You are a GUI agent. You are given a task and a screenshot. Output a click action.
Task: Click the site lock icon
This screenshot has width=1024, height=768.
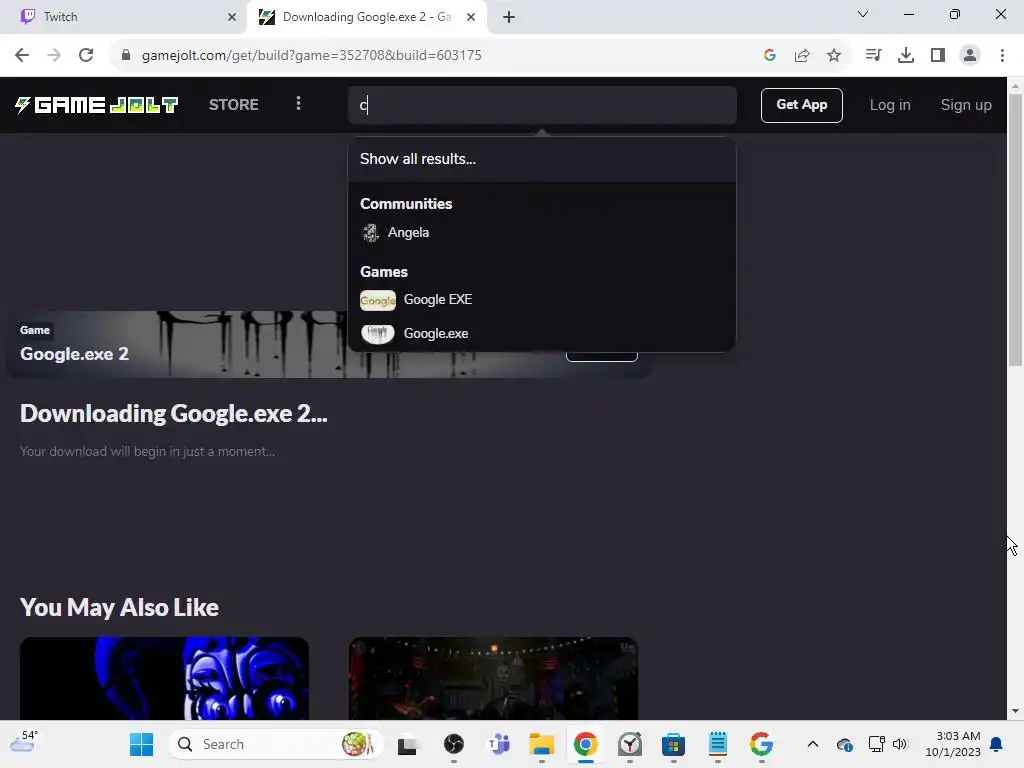(x=126, y=55)
